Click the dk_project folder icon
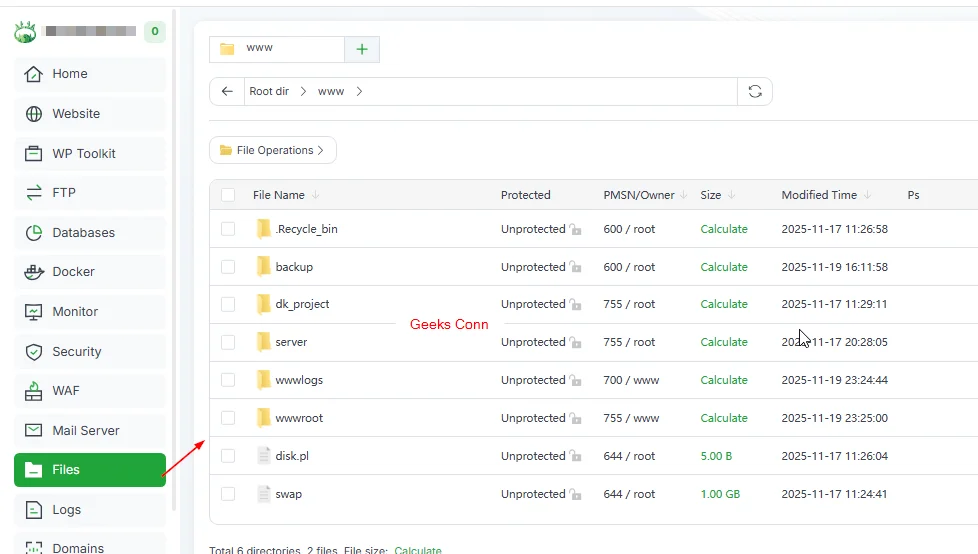Viewport: 978px width, 554px height. click(x=264, y=304)
